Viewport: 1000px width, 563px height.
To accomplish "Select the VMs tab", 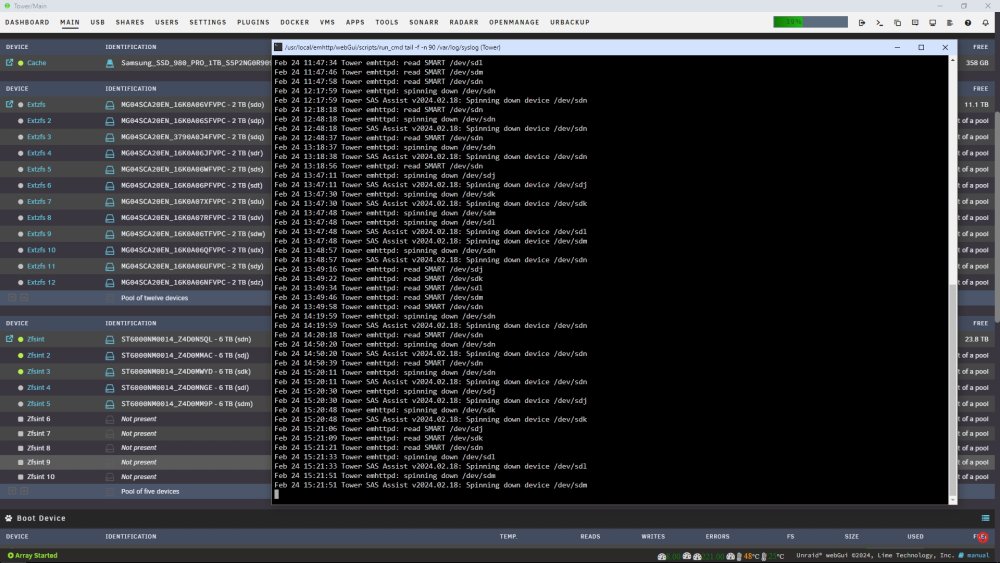I will [327, 22].
